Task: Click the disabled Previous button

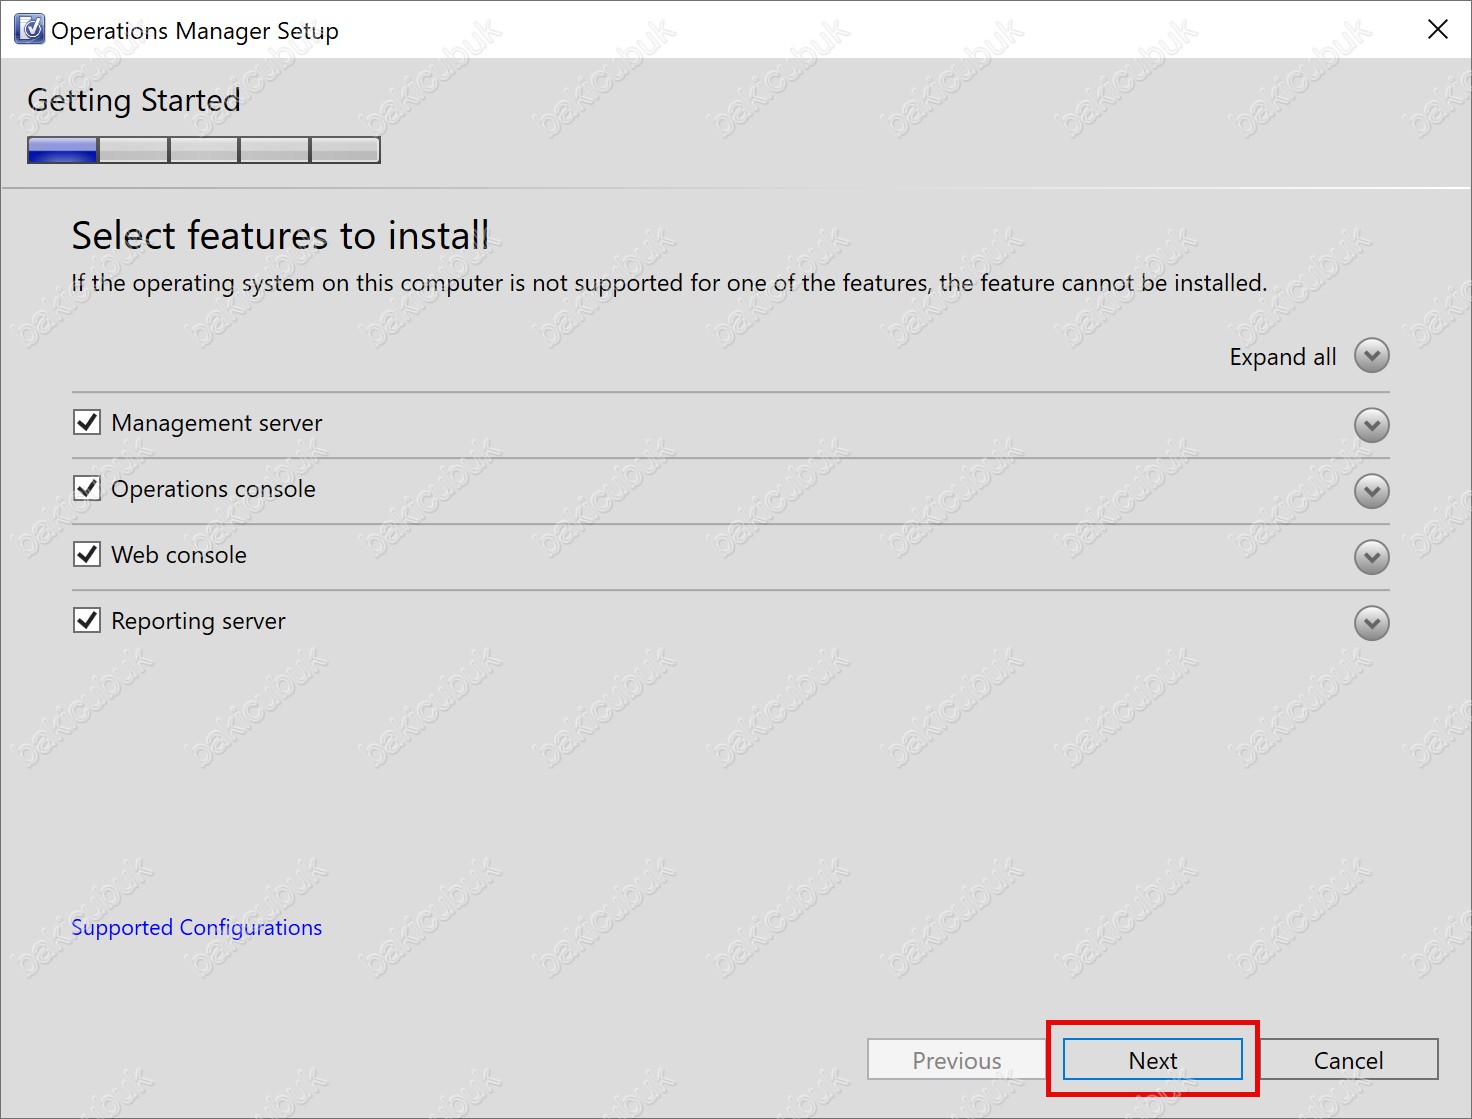Action: [956, 1060]
